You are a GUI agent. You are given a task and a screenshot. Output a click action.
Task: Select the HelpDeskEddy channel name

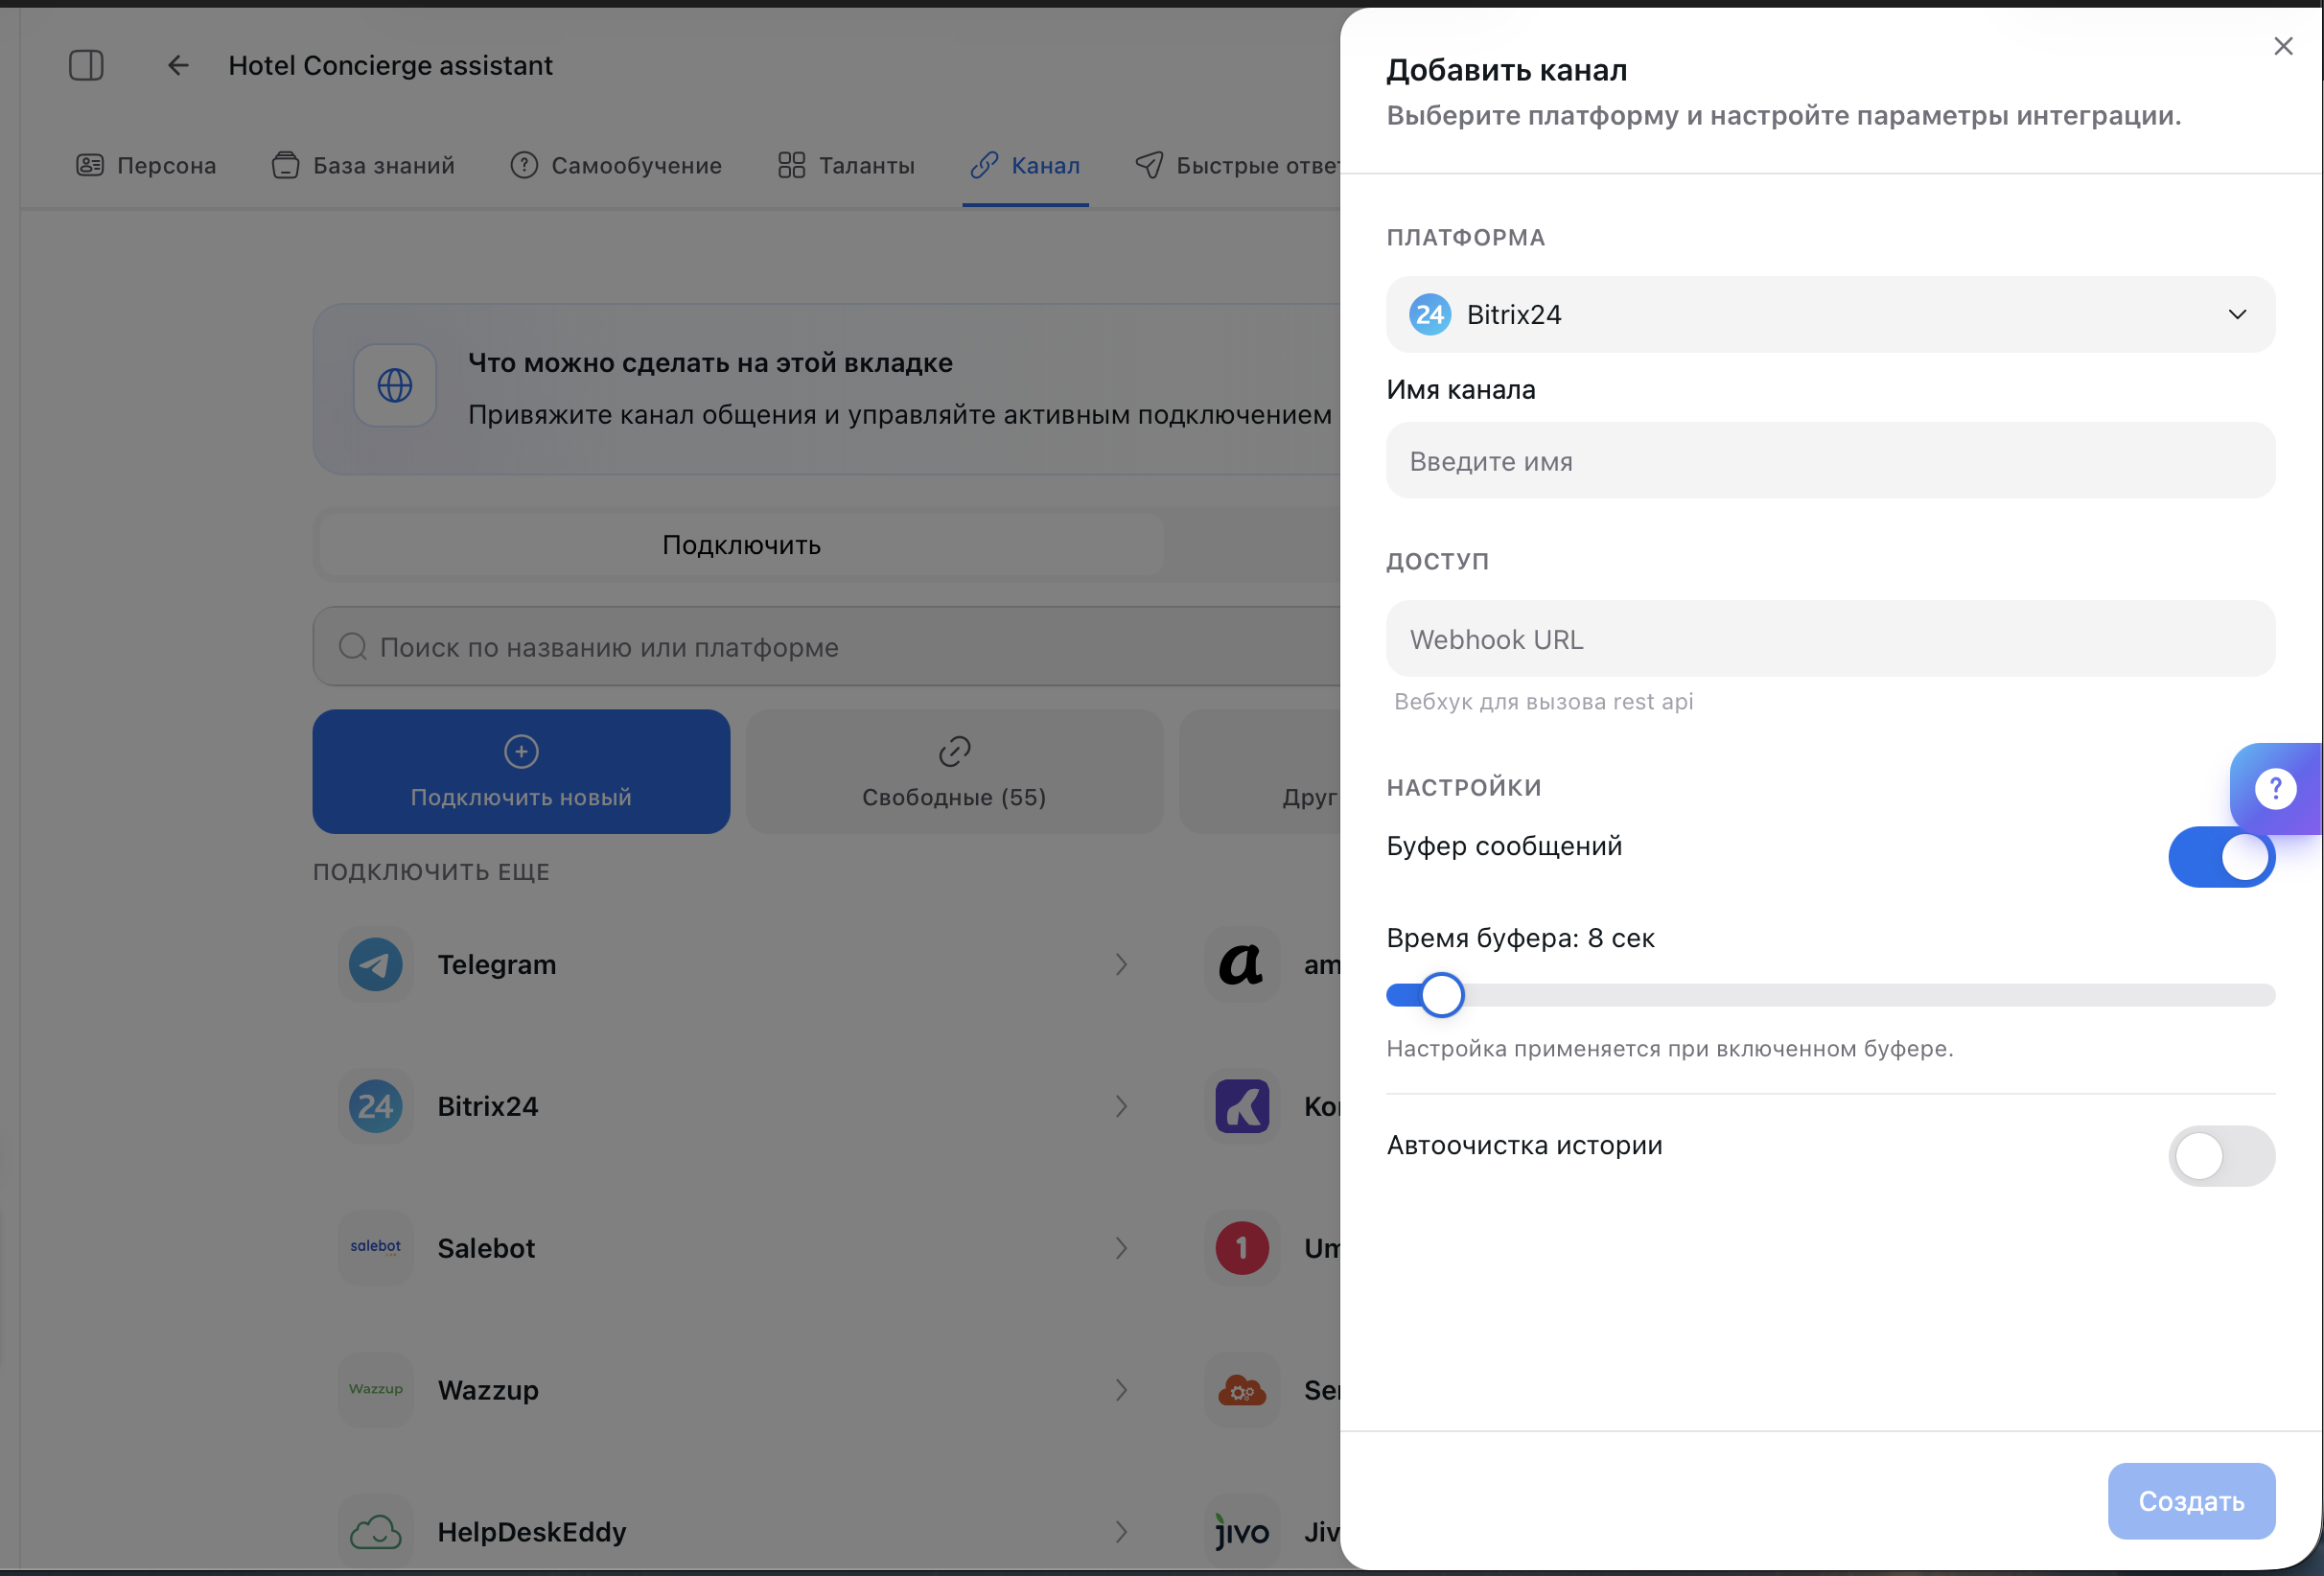[x=532, y=1532]
